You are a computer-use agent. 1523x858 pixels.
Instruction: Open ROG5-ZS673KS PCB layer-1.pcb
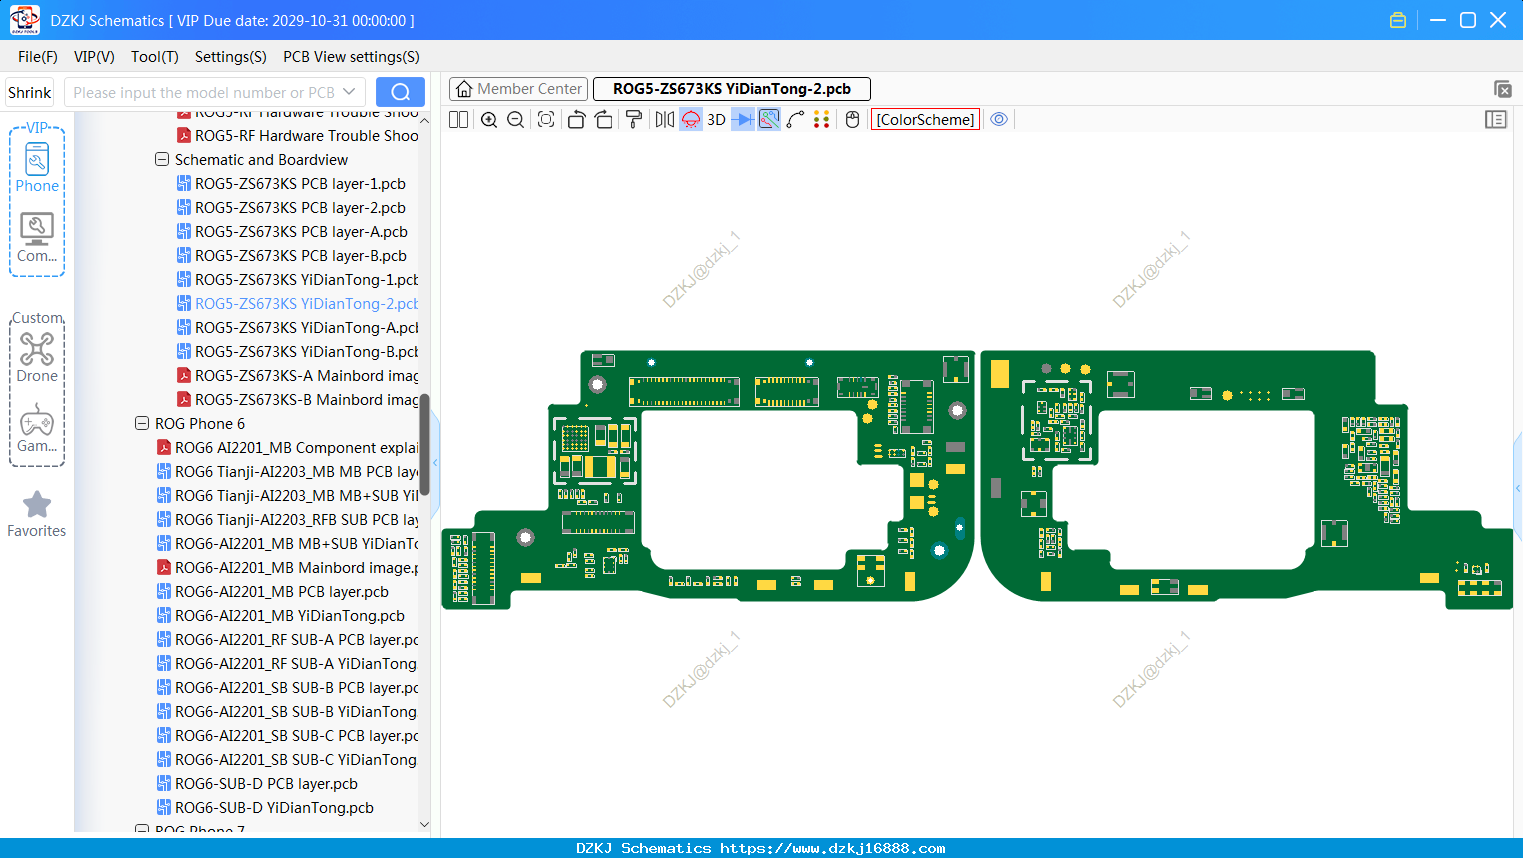coord(300,184)
